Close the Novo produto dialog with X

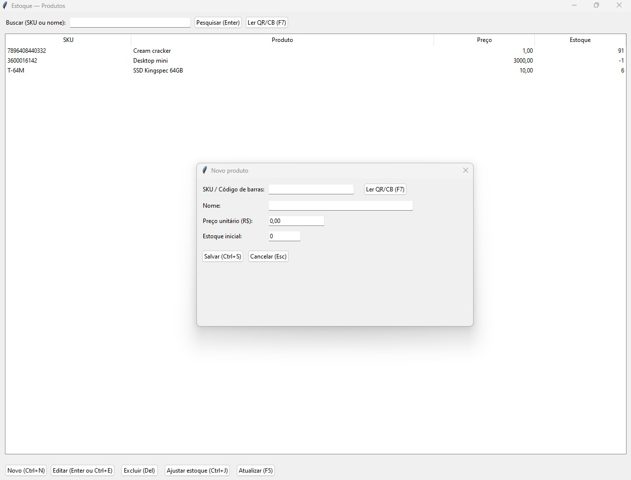coord(465,170)
